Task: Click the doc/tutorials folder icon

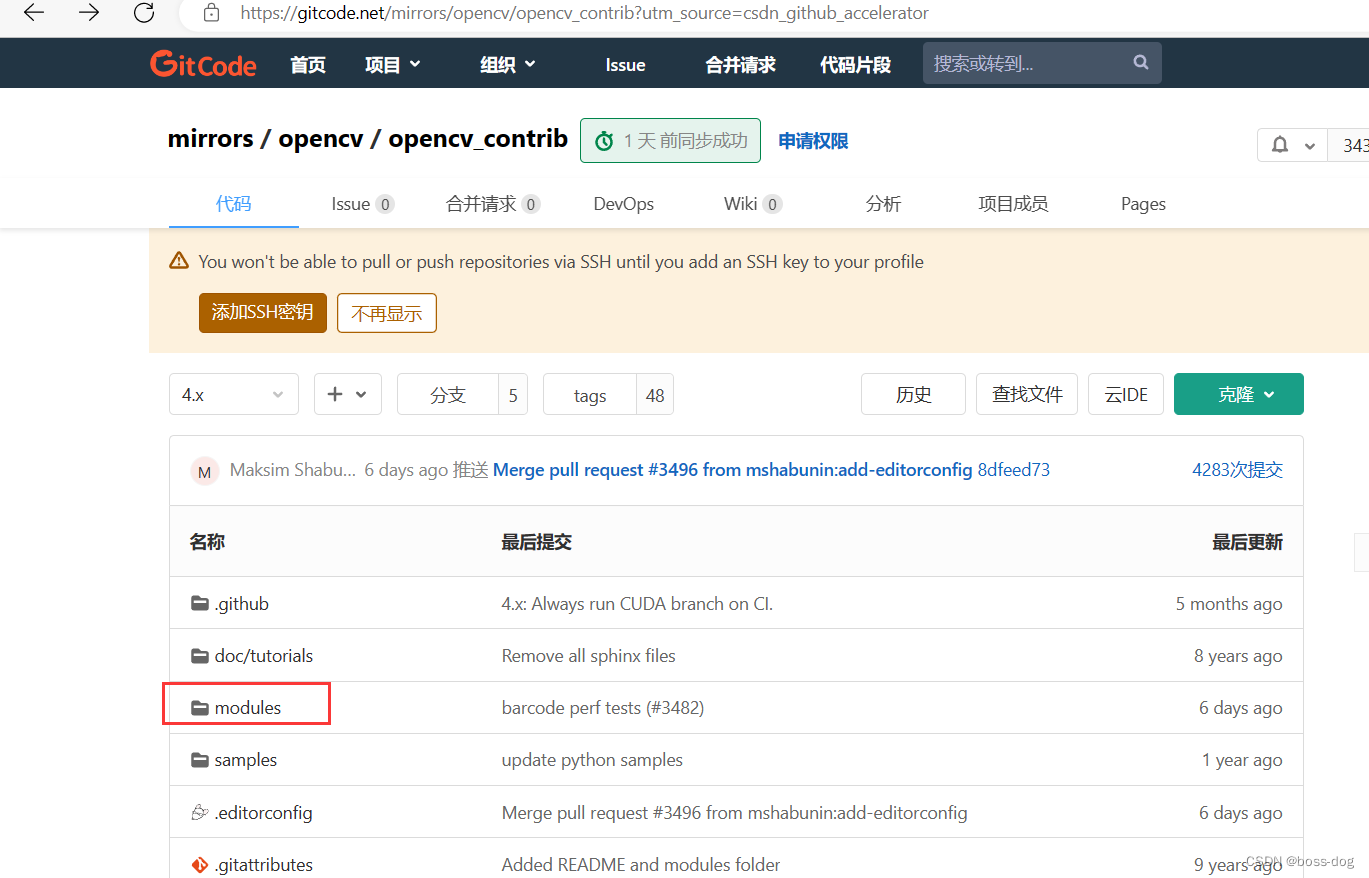Action: (199, 656)
